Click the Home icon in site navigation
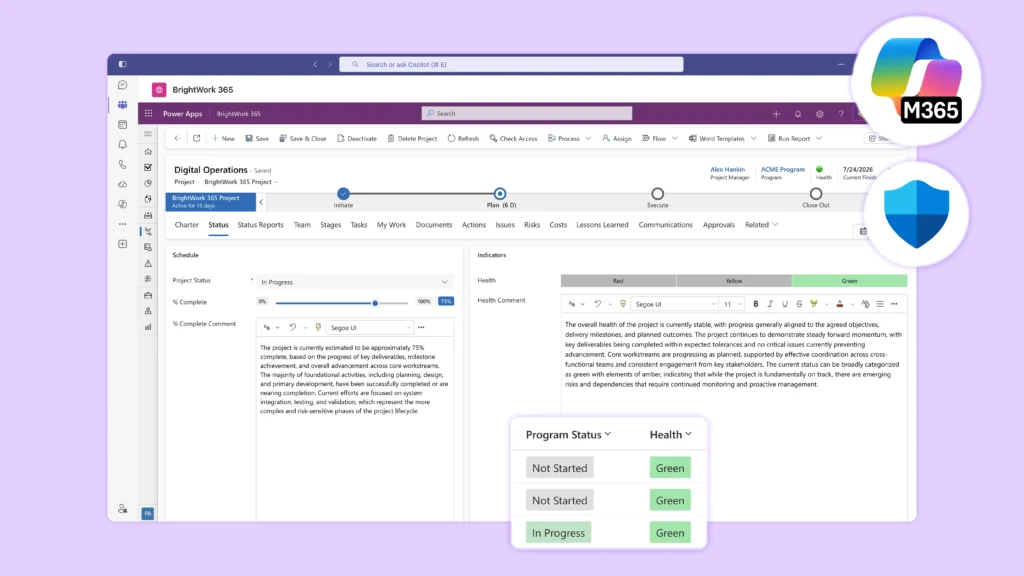Image resolution: width=1024 pixels, height=576 pixels. coord(148,152)
